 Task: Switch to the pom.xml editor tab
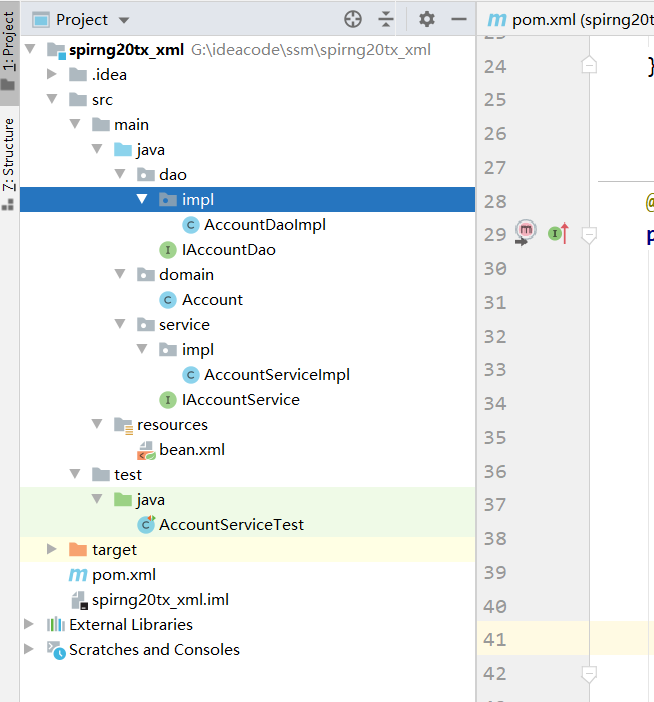pyautogui.click(x=570, y=20)
